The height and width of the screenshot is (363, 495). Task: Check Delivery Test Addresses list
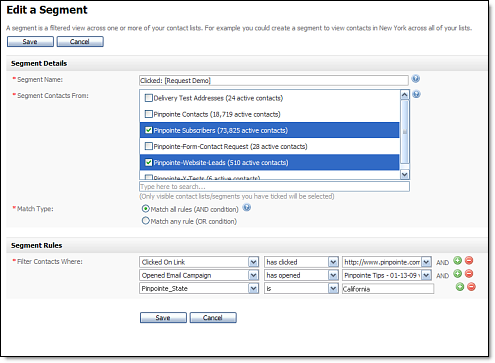tap(149, 98)
